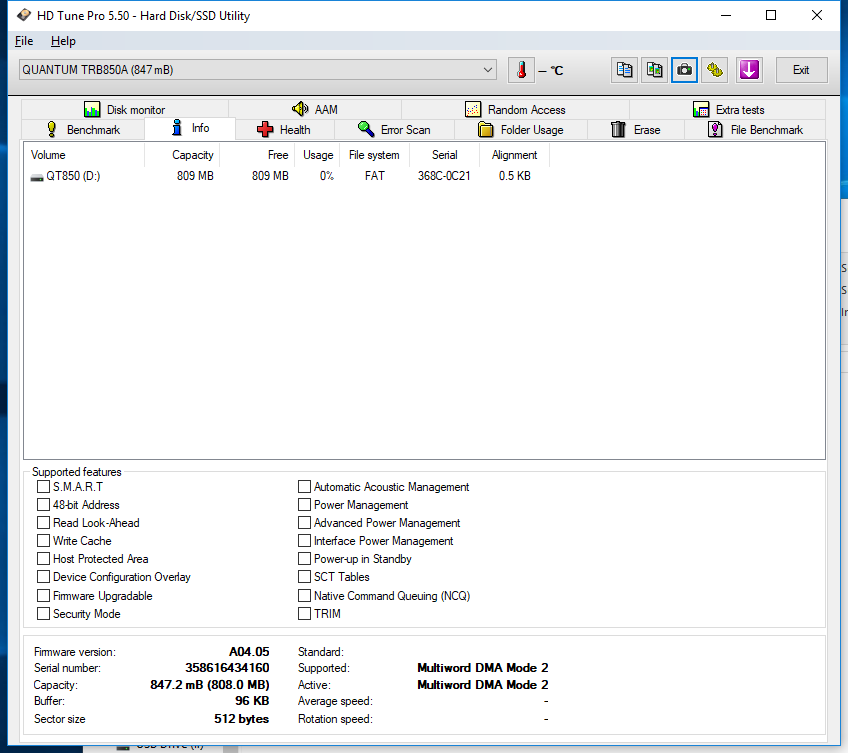Switch to the Benchmark tab
Screen dimensions: 848x753
click(x=83, y=129)
